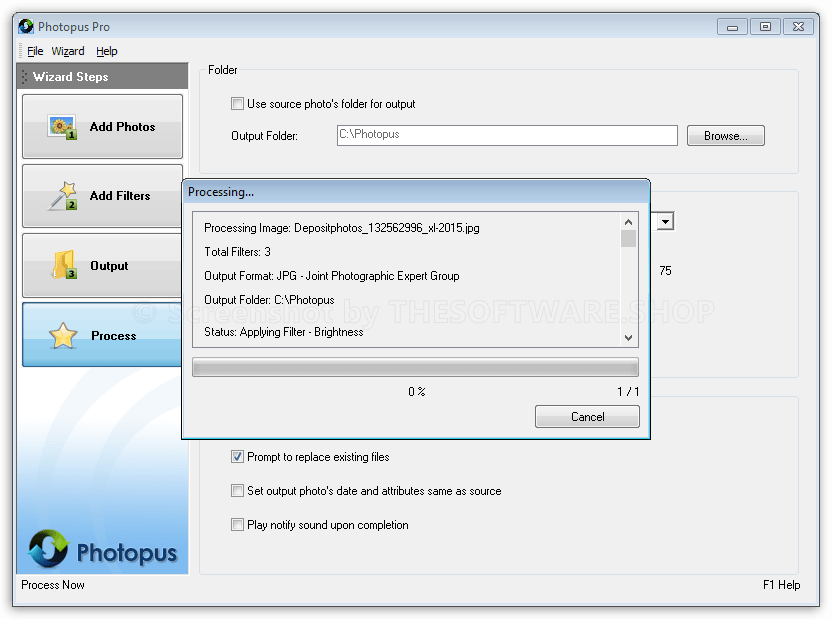The height and width of the screenshot is (619, 832).
Task: Minimize the Photopus Pro window
Action: pyautogui.click(x=732, y=27)
